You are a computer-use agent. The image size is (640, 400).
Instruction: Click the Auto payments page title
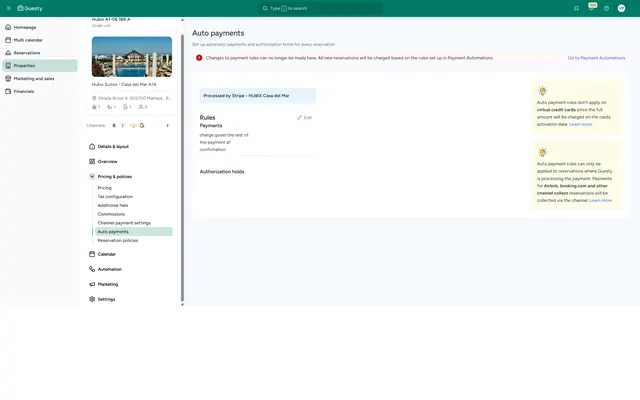[x=218, y=33]
